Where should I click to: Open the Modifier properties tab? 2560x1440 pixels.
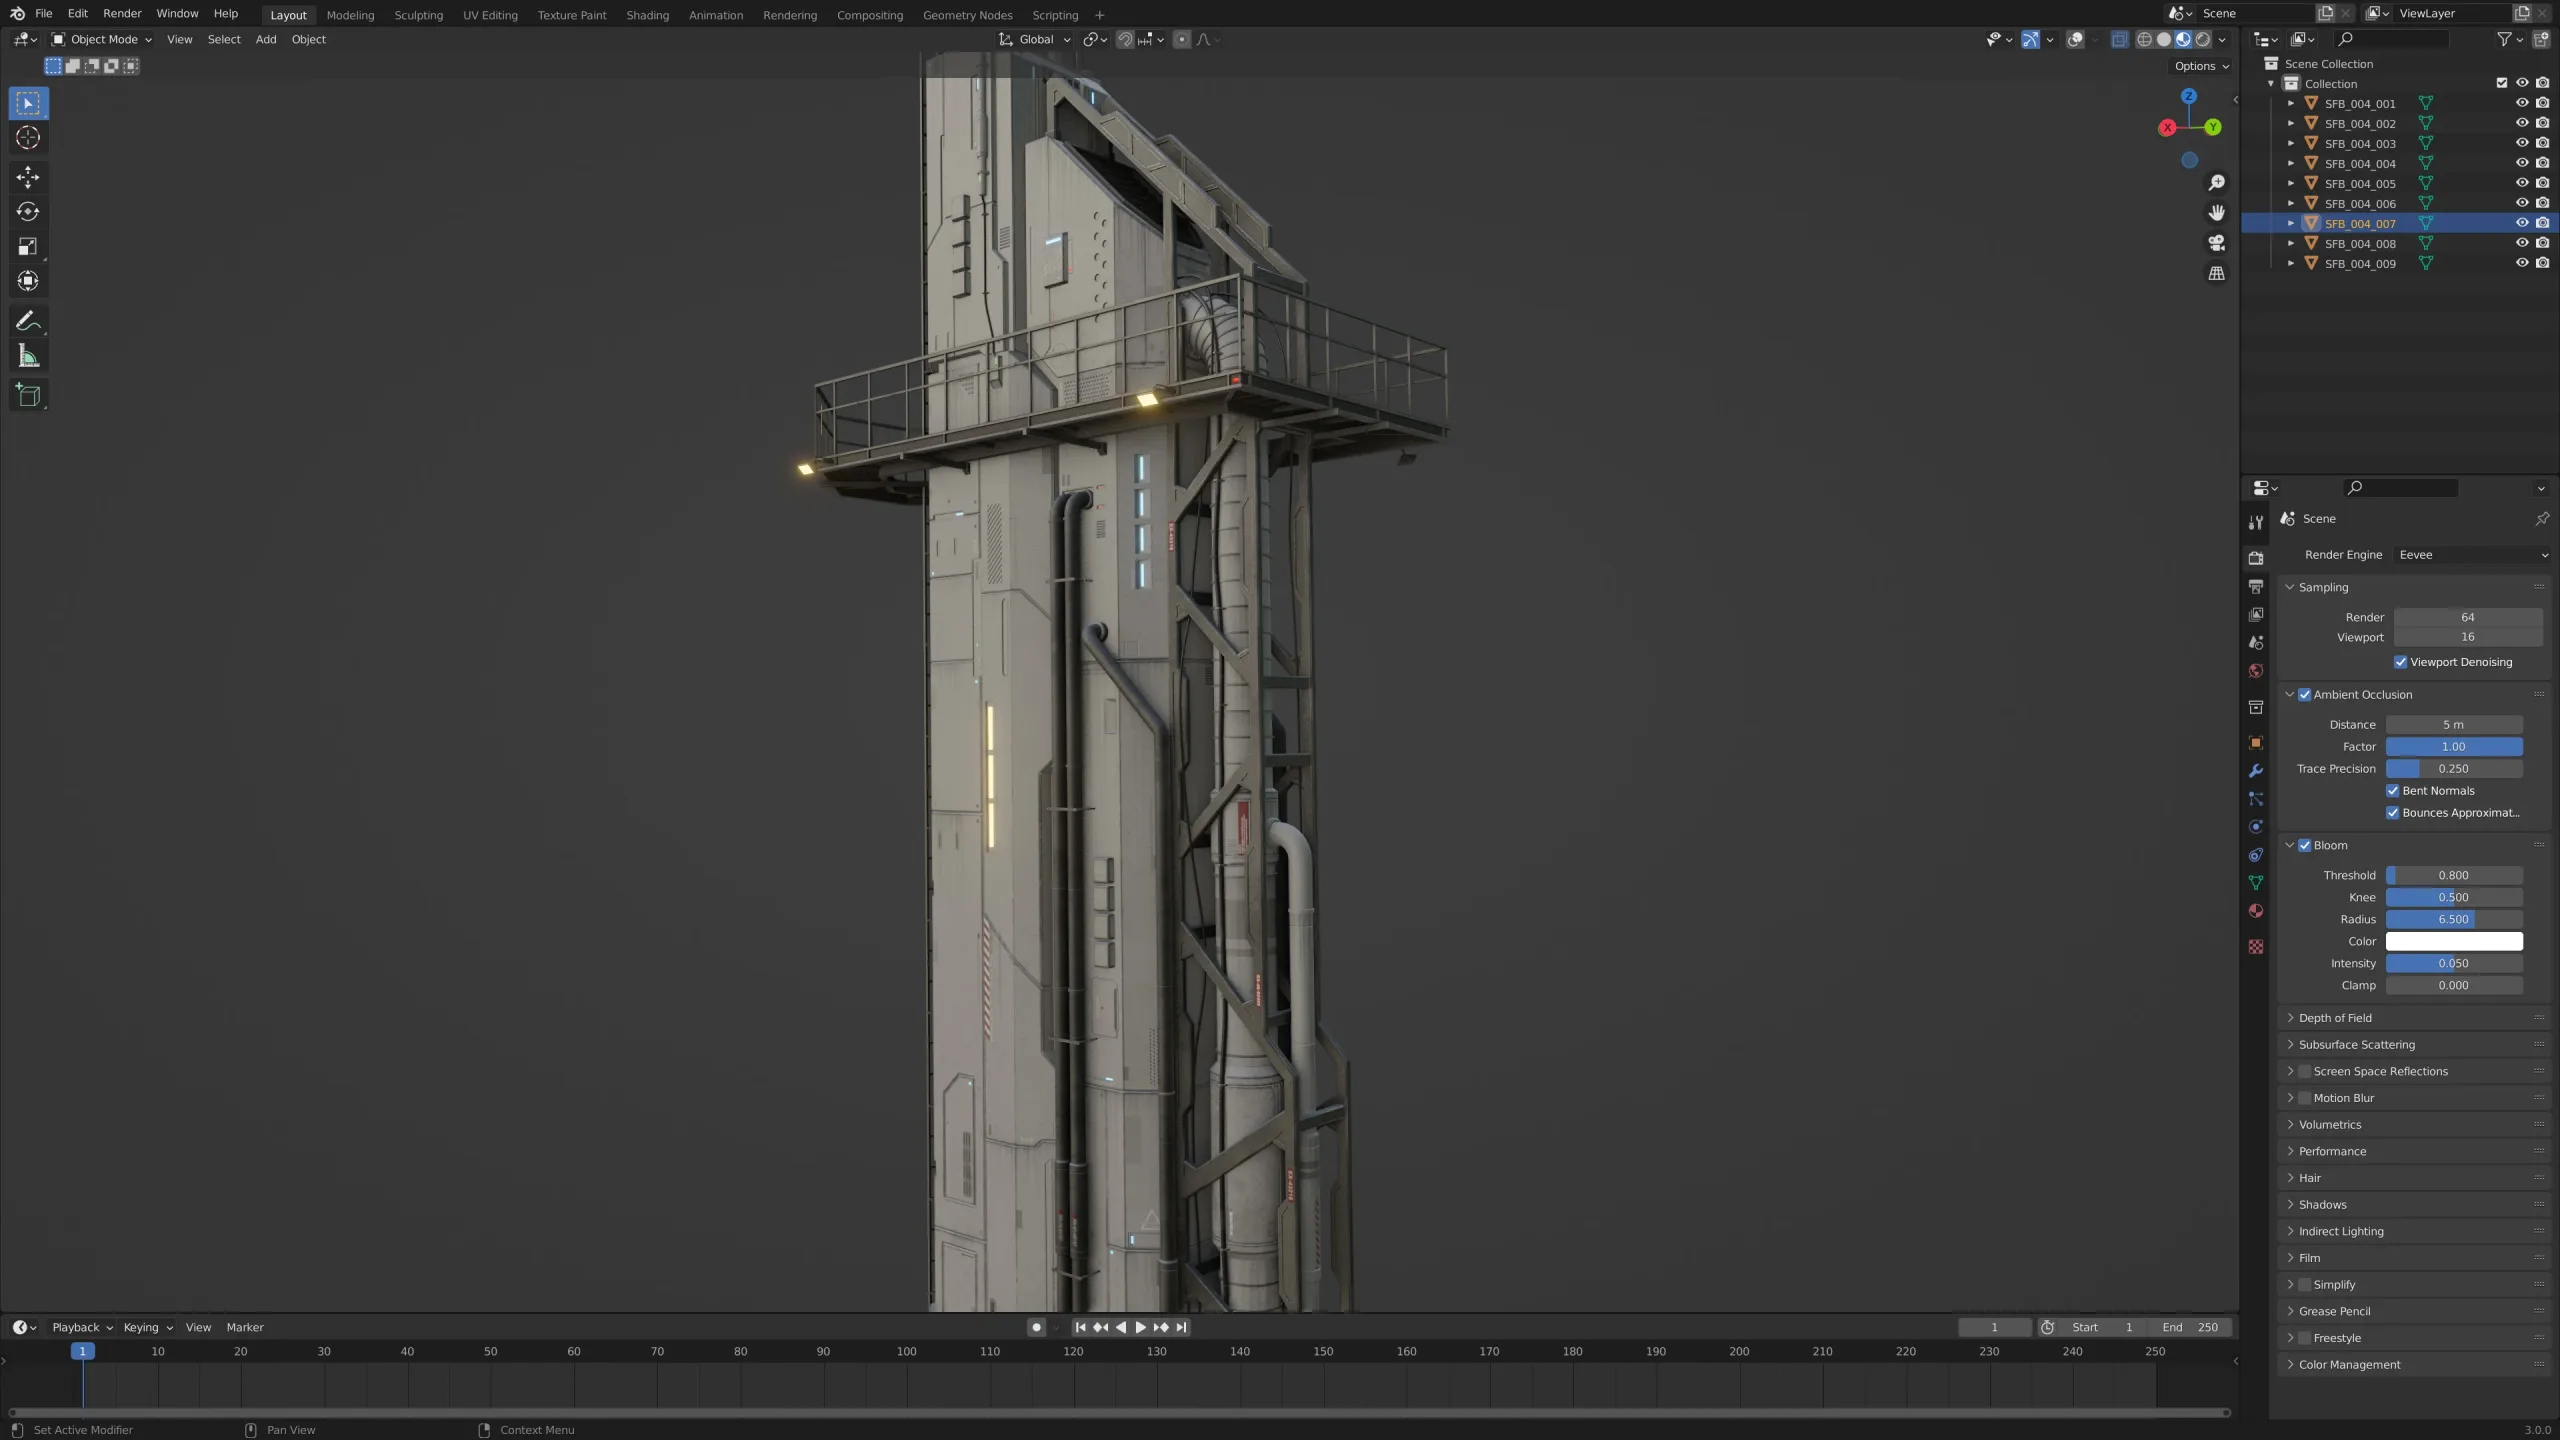[2256, 771]
